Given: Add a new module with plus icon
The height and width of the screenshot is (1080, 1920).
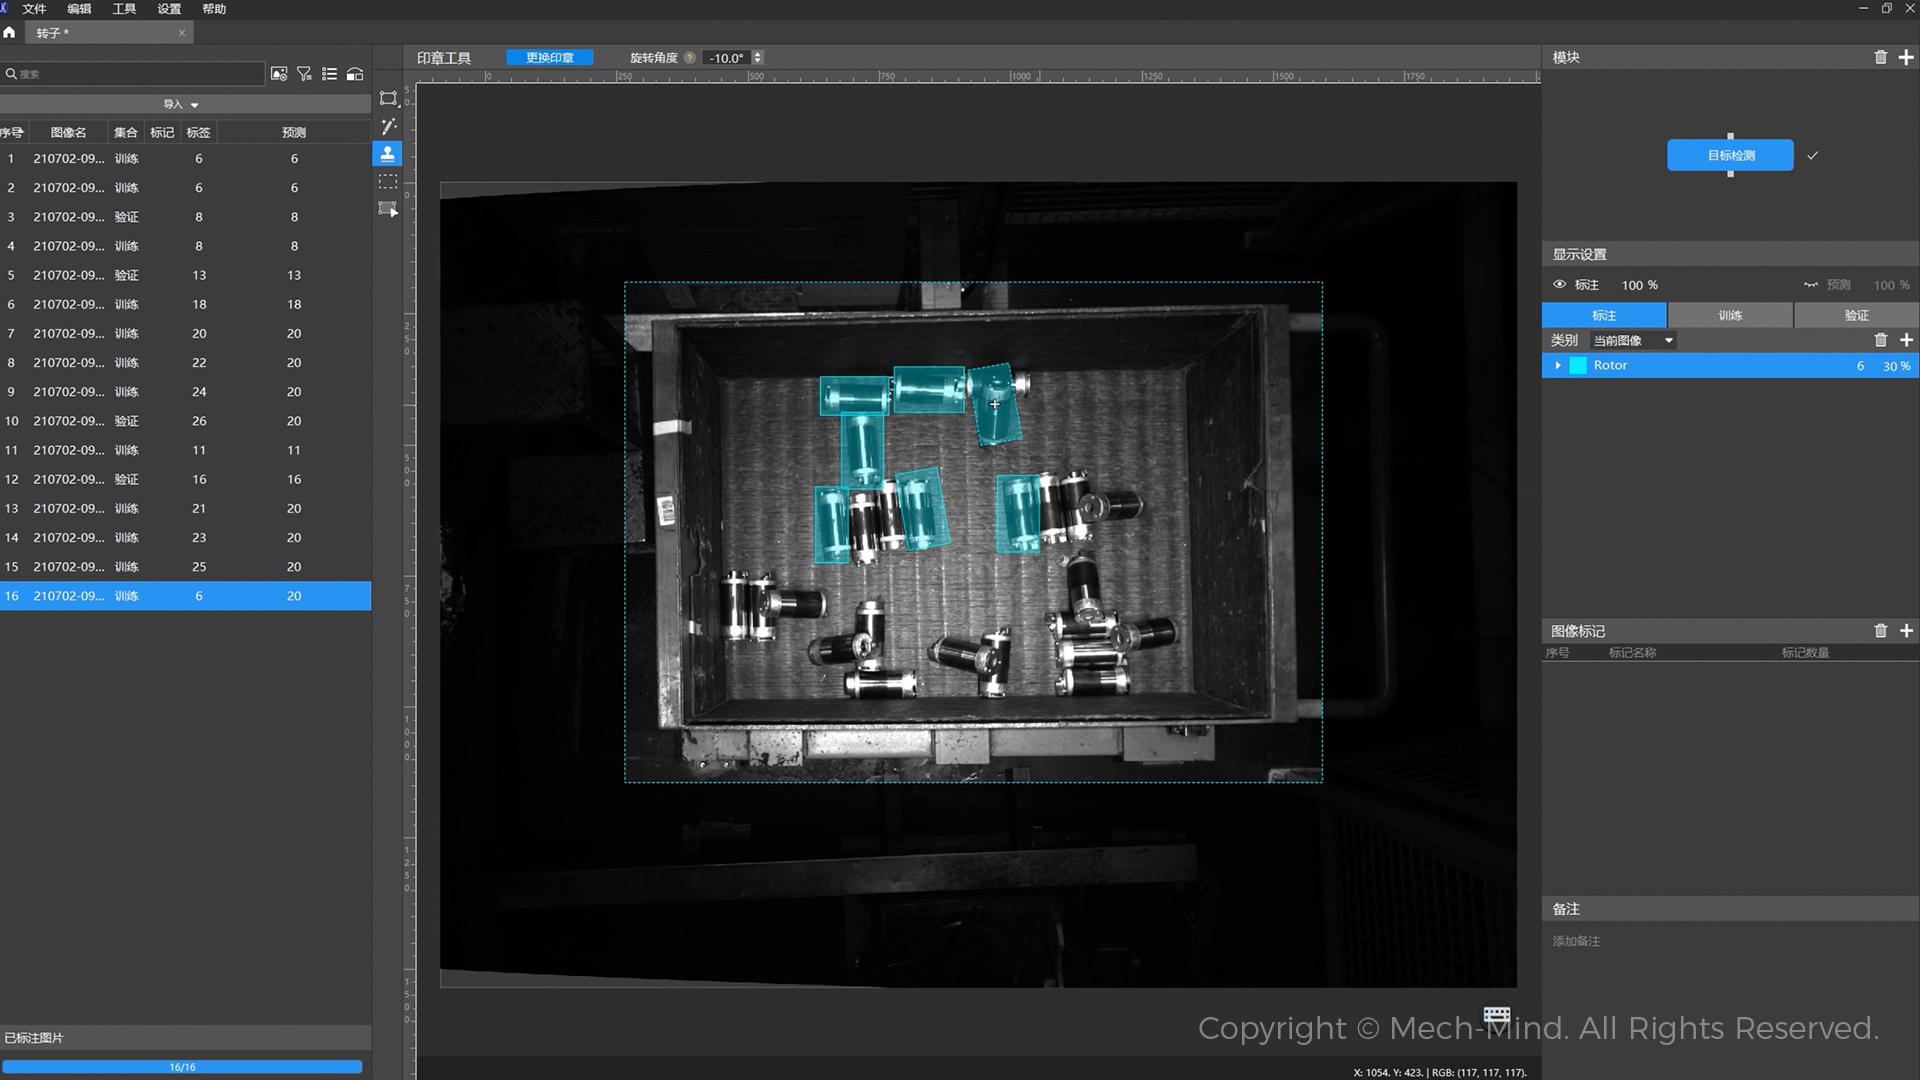Looking at the screenshot, I should (x=1906, y=57).
